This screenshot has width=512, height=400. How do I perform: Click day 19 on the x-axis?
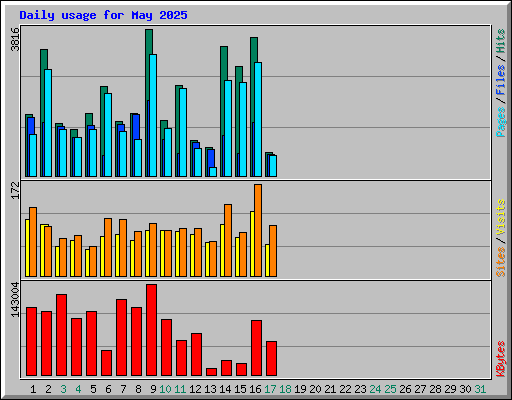tap(300, 389)
